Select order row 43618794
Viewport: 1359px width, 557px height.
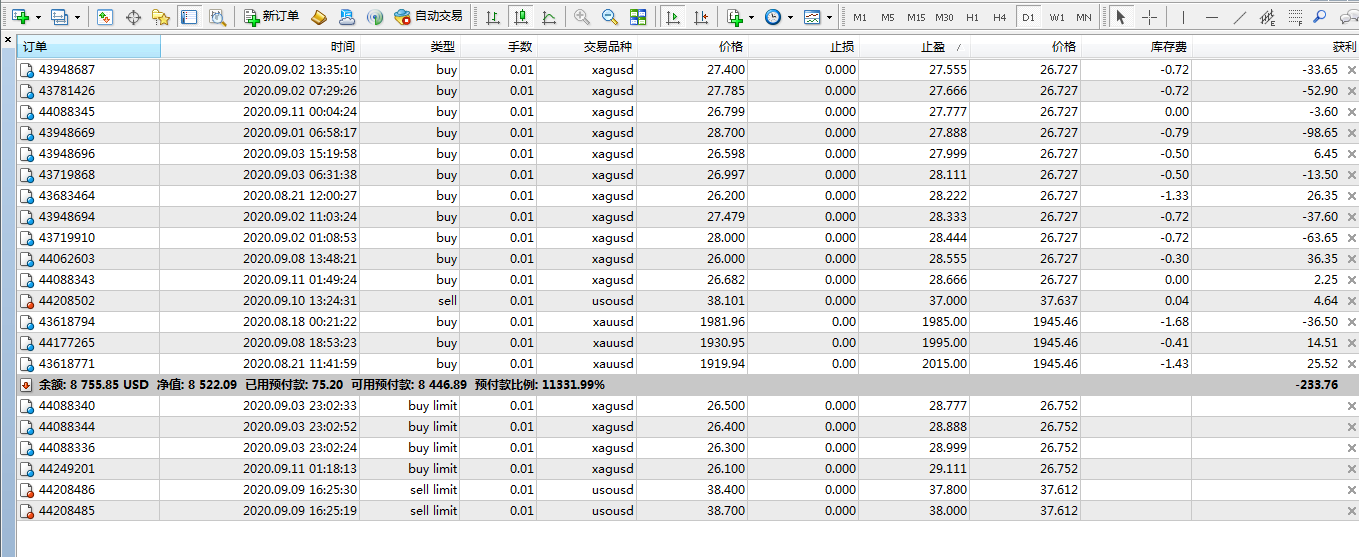[688, 322]
